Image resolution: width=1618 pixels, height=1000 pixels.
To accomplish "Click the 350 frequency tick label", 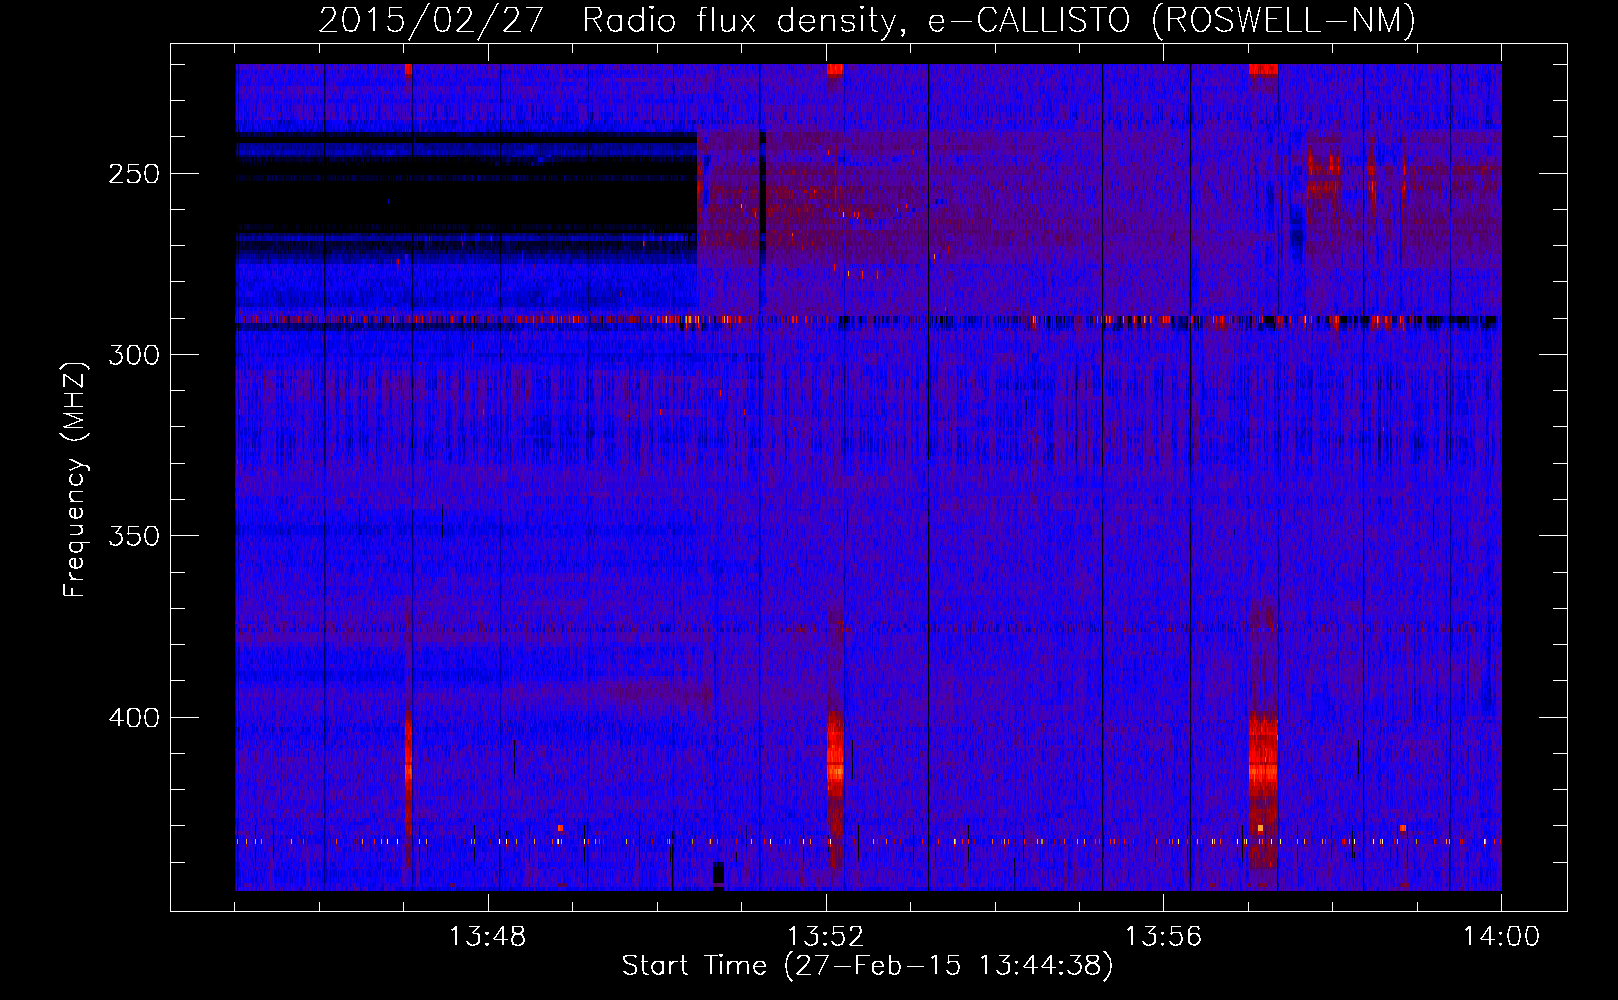I will (x=135, y=536).
